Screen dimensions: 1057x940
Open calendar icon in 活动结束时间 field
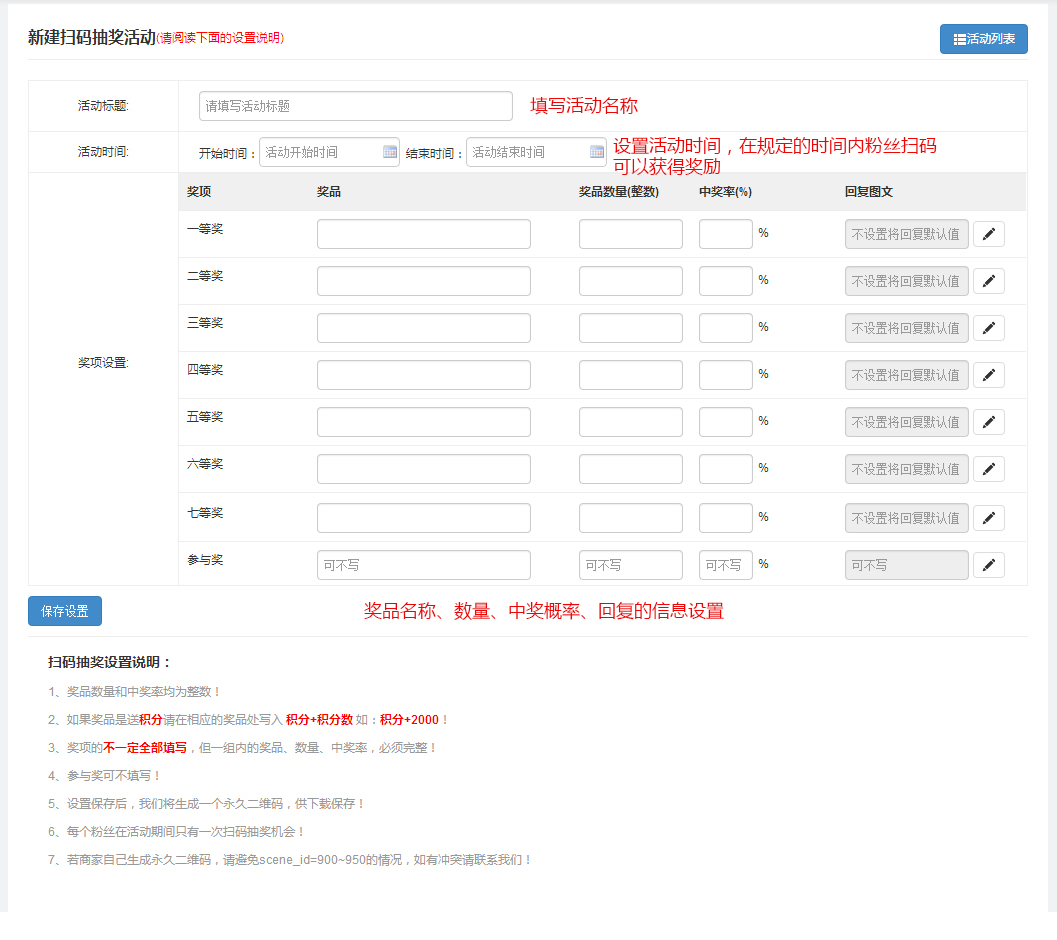click(597, 152)
